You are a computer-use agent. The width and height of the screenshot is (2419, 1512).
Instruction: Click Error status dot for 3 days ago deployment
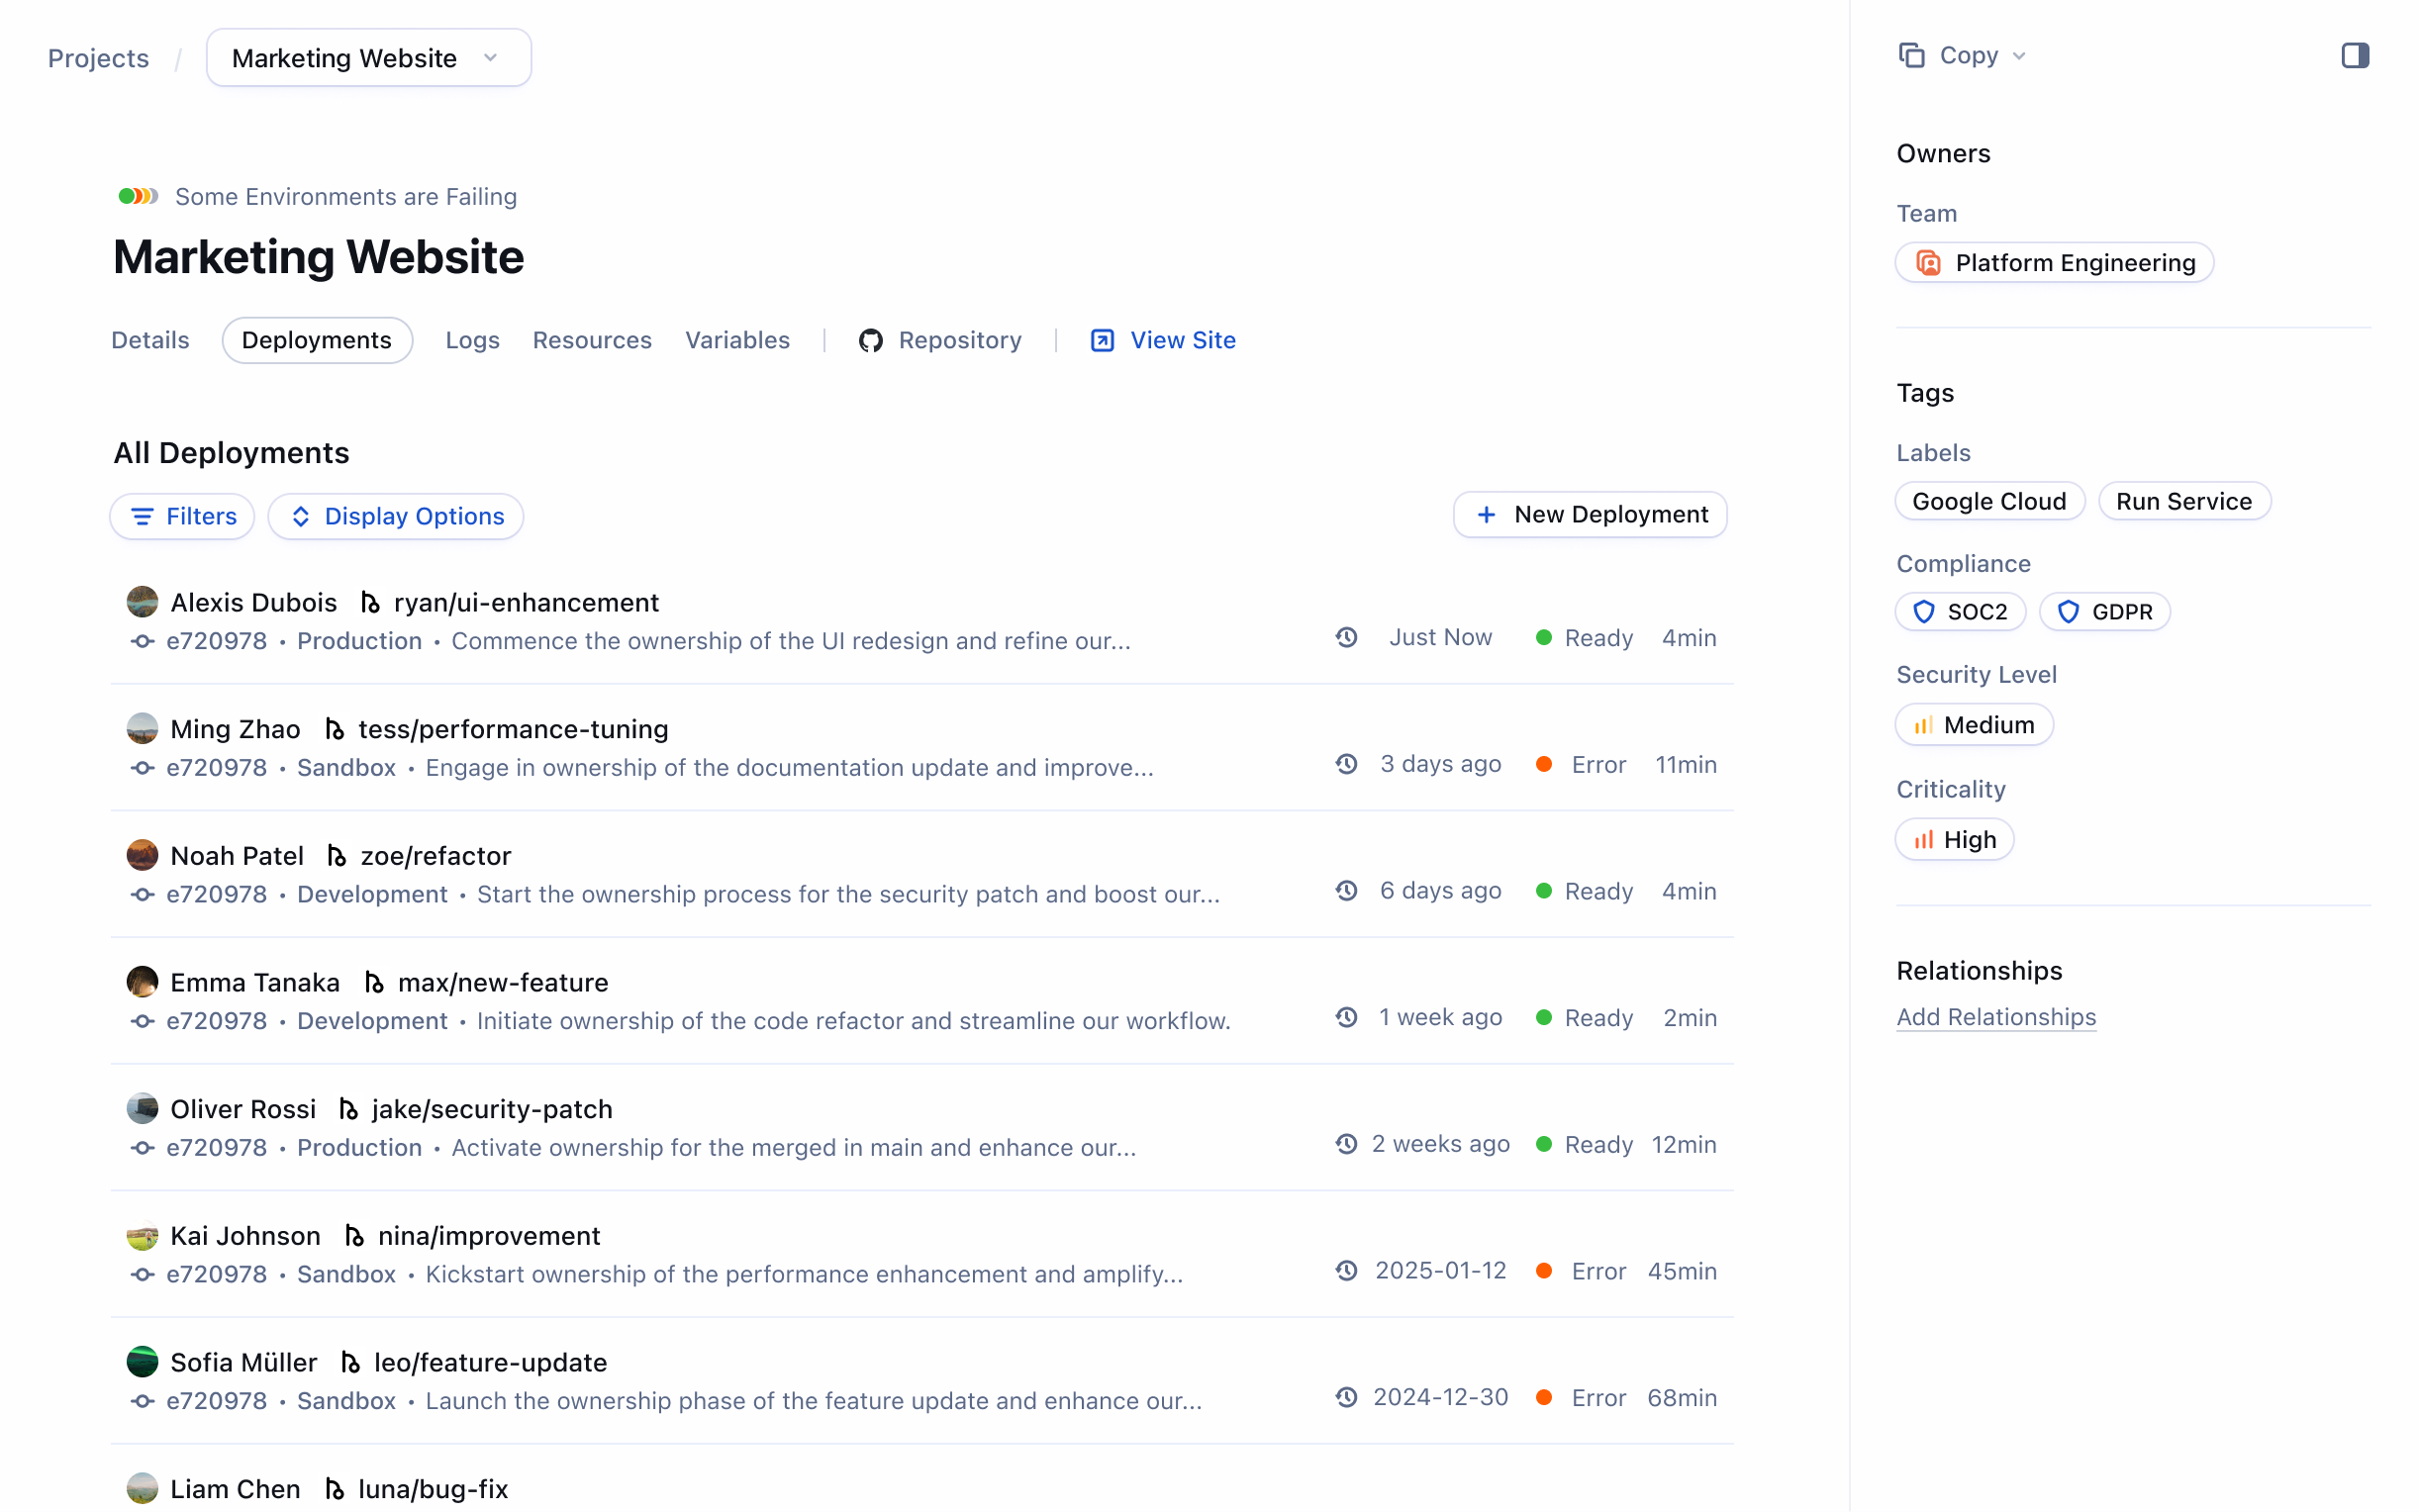pos(1544,764)
